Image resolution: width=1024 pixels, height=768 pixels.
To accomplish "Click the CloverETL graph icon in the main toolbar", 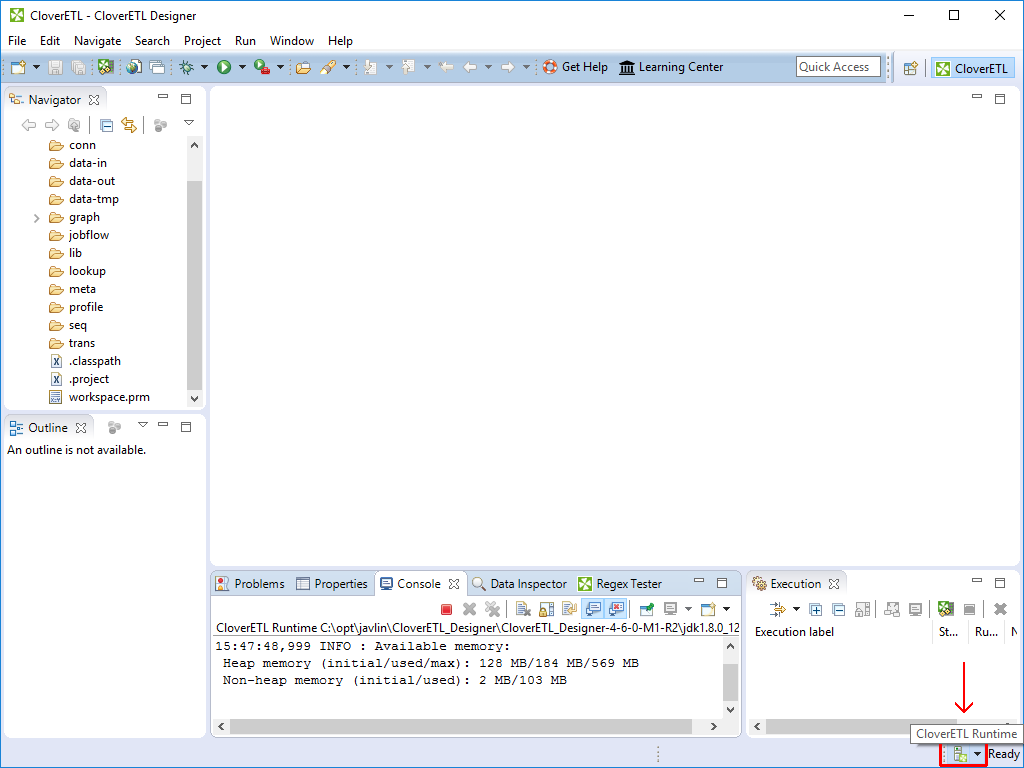I will [106, 67].
